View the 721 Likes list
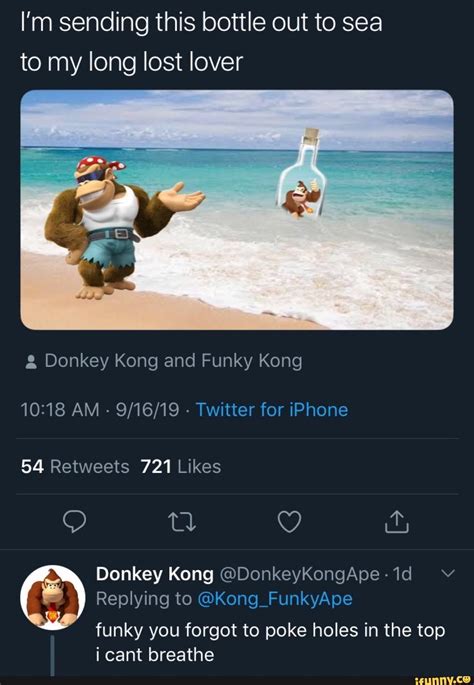Screen dimensions: 474x685 pos(181,467)
